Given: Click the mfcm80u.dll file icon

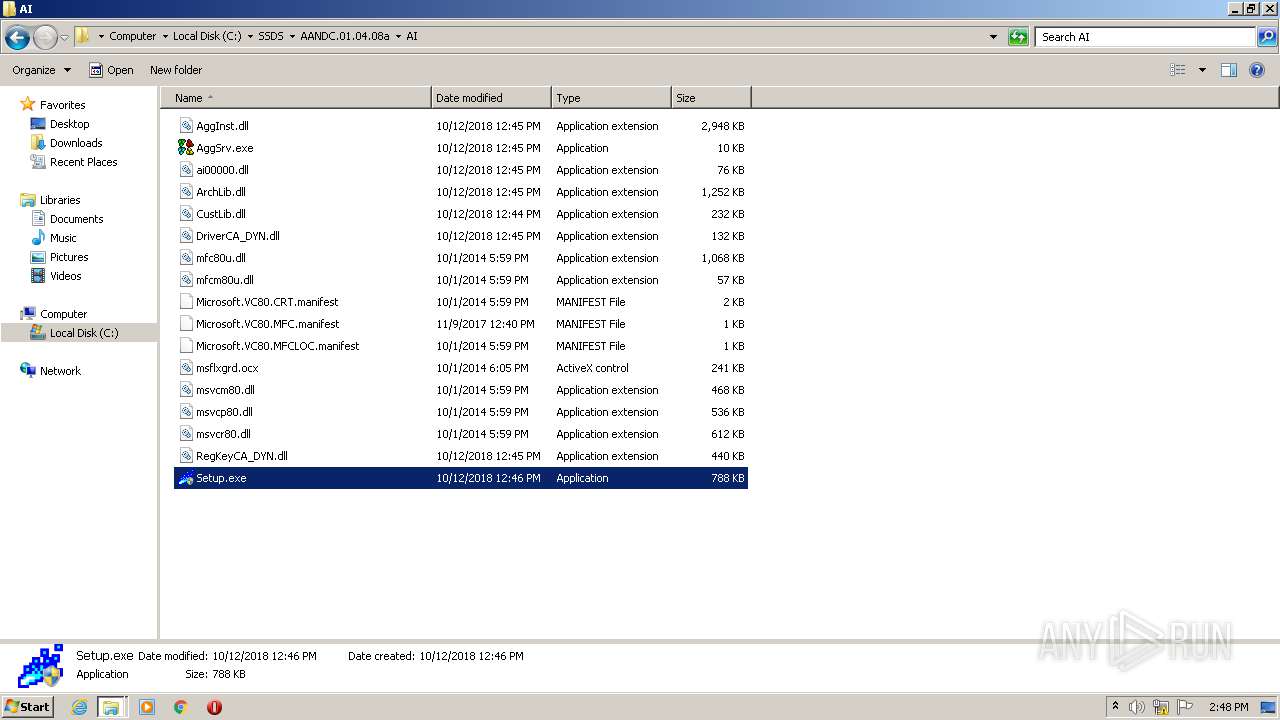Looking at the screenshot, I should point(186,280).
